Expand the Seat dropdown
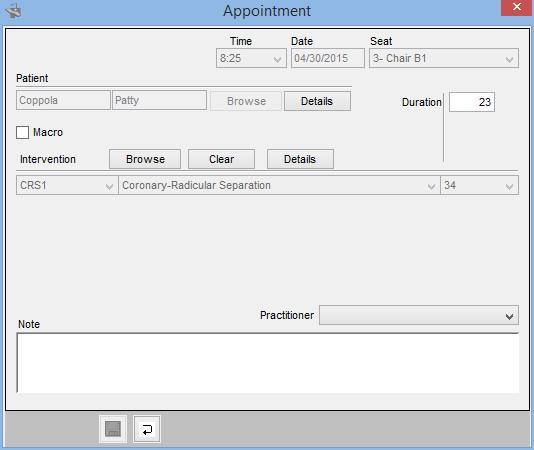 click(x=444, y=58)
